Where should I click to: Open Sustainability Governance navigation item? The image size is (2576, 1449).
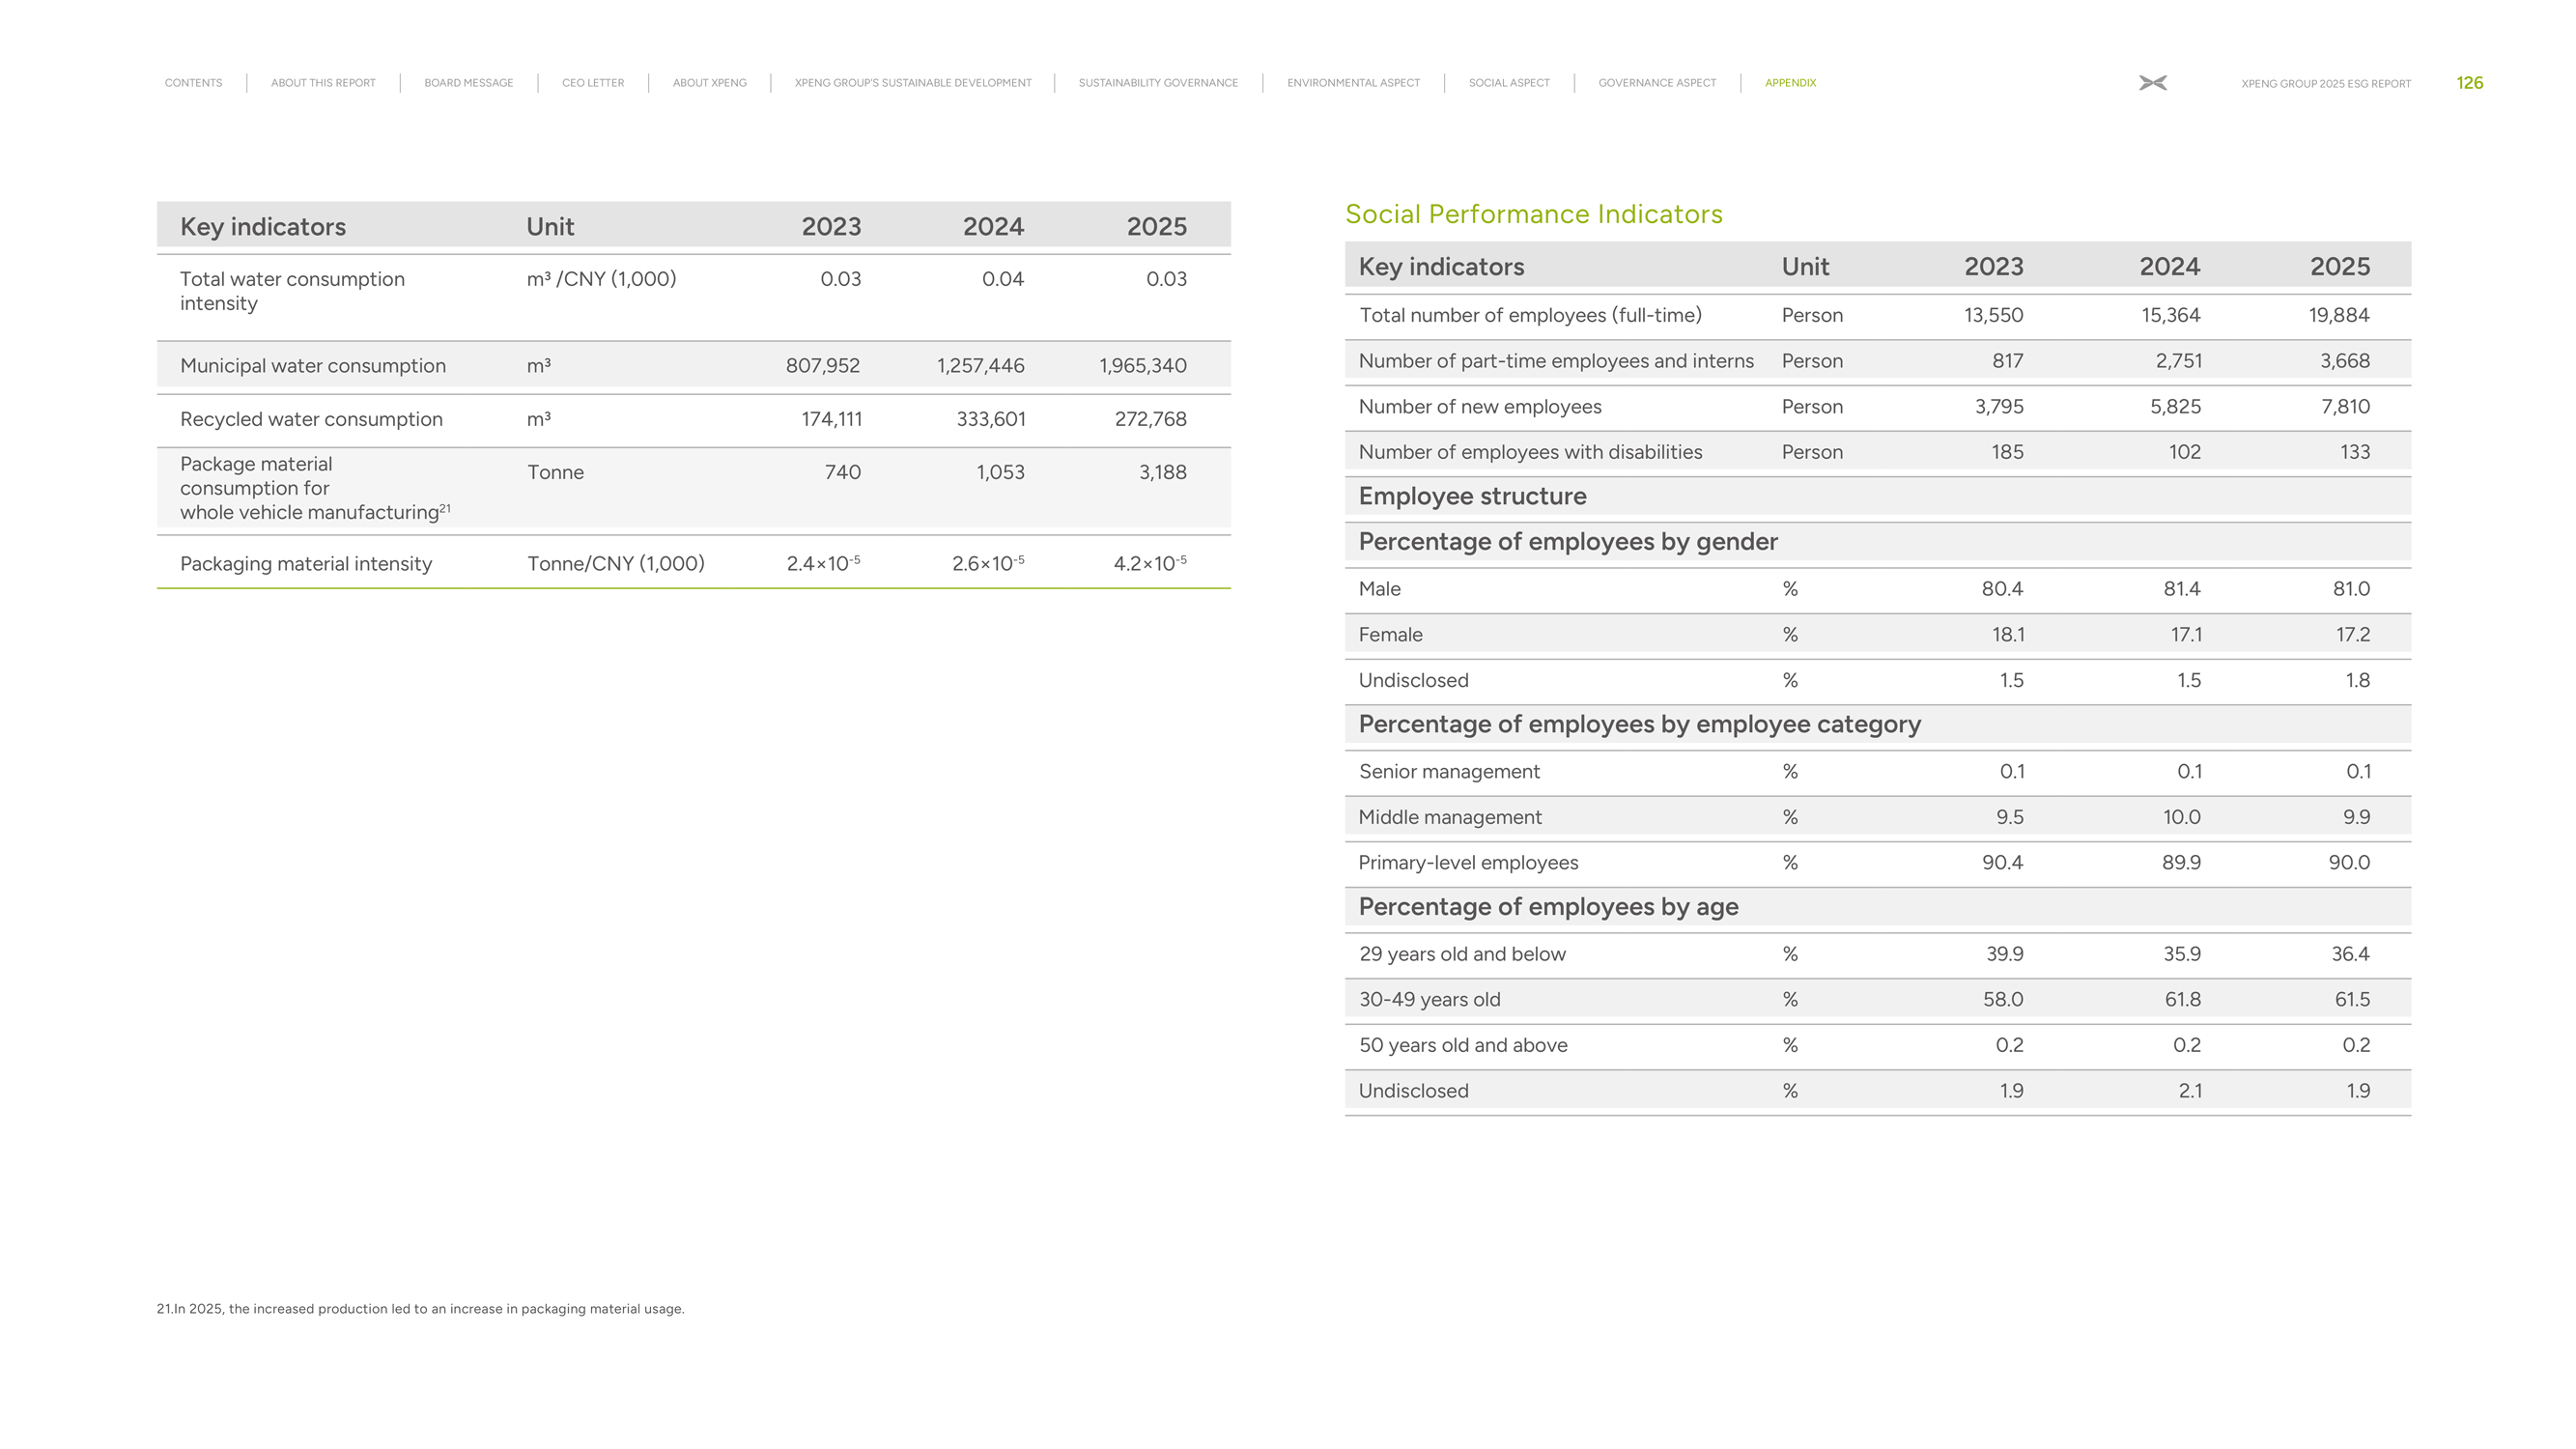1158,83
